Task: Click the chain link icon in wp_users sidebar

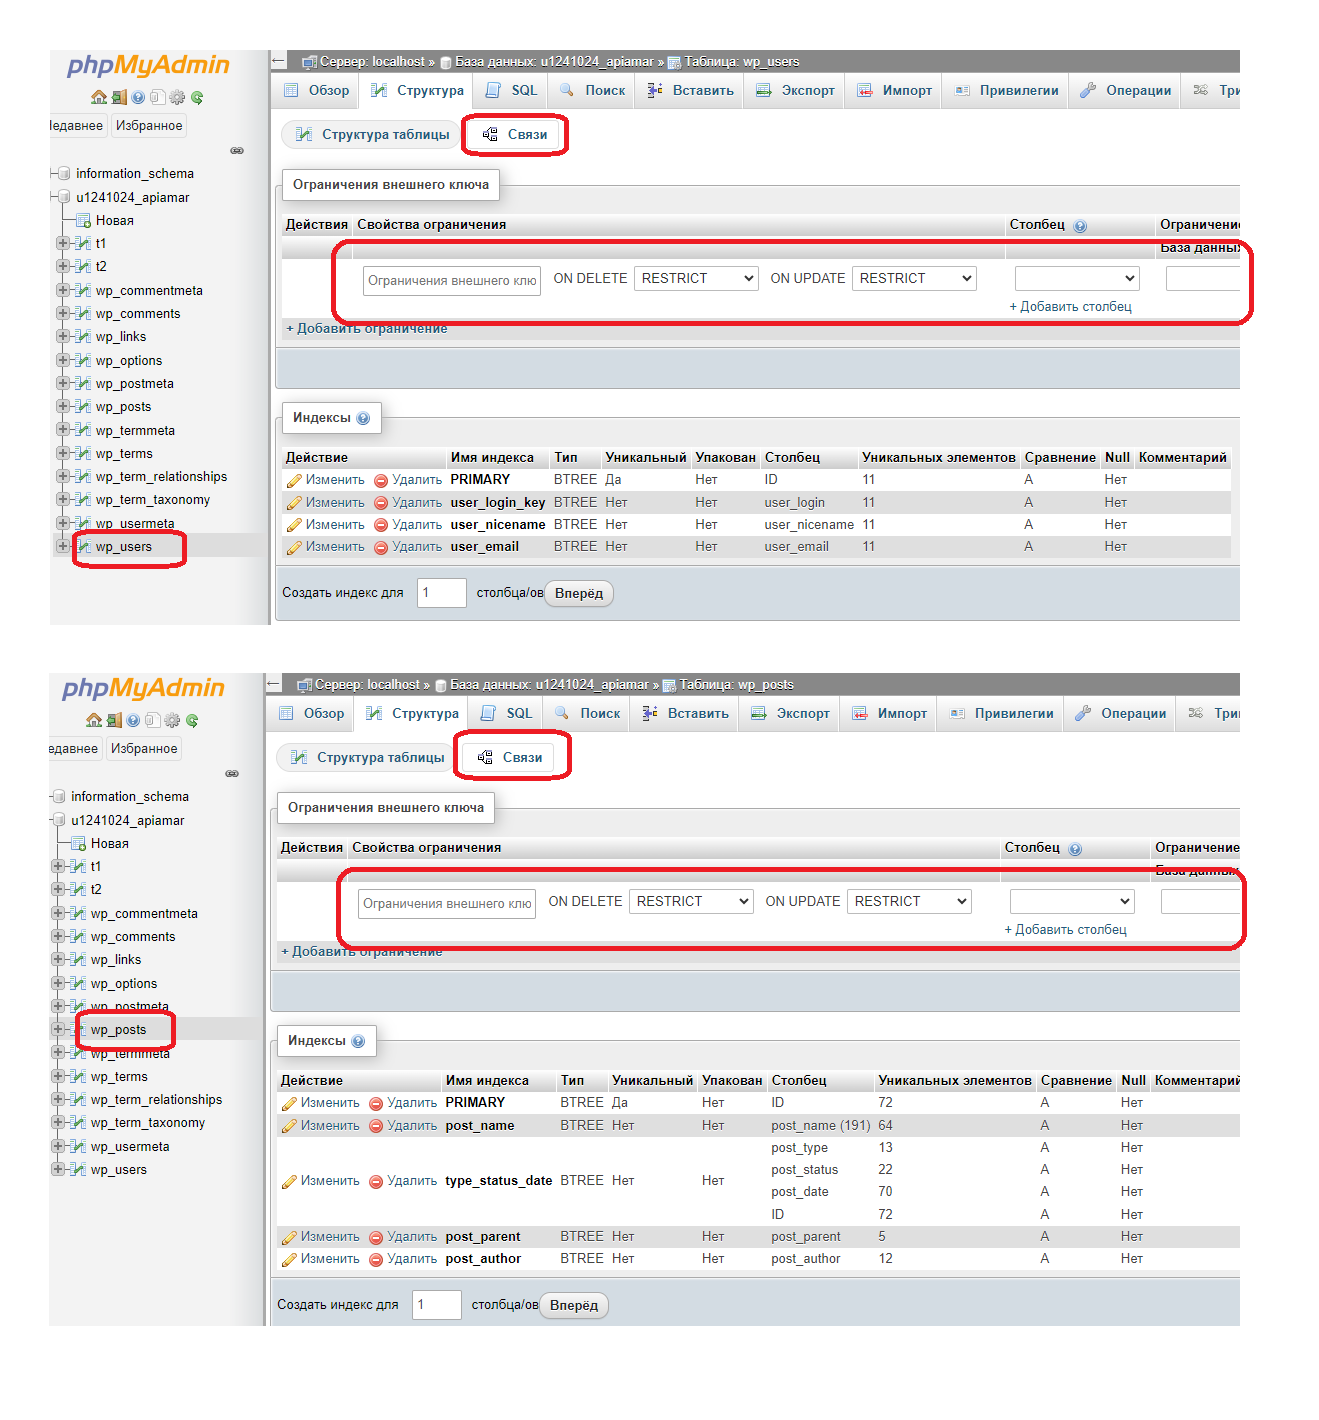Action: click(237, 151)
